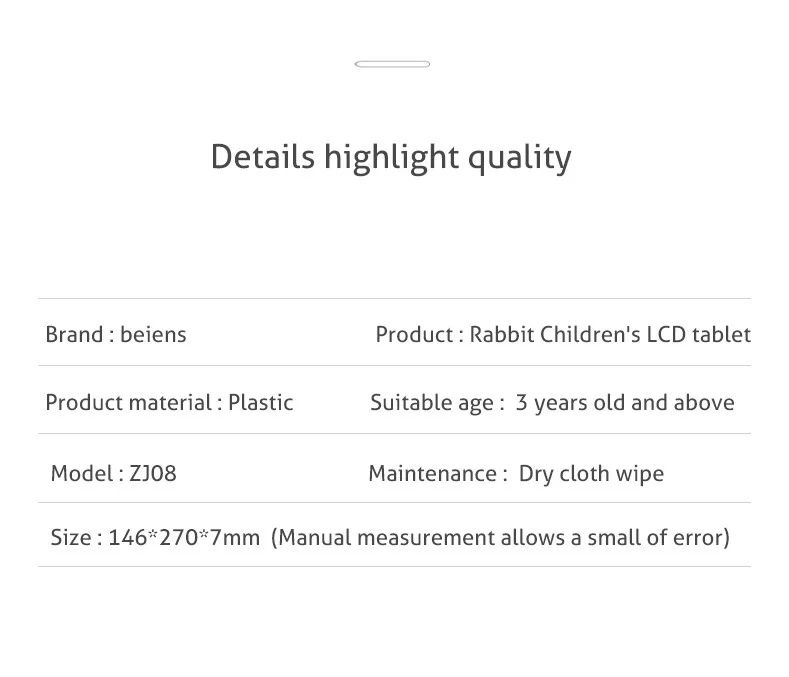
Task: Click the Manual measurement note in parentheses
Action: (500, 538)
